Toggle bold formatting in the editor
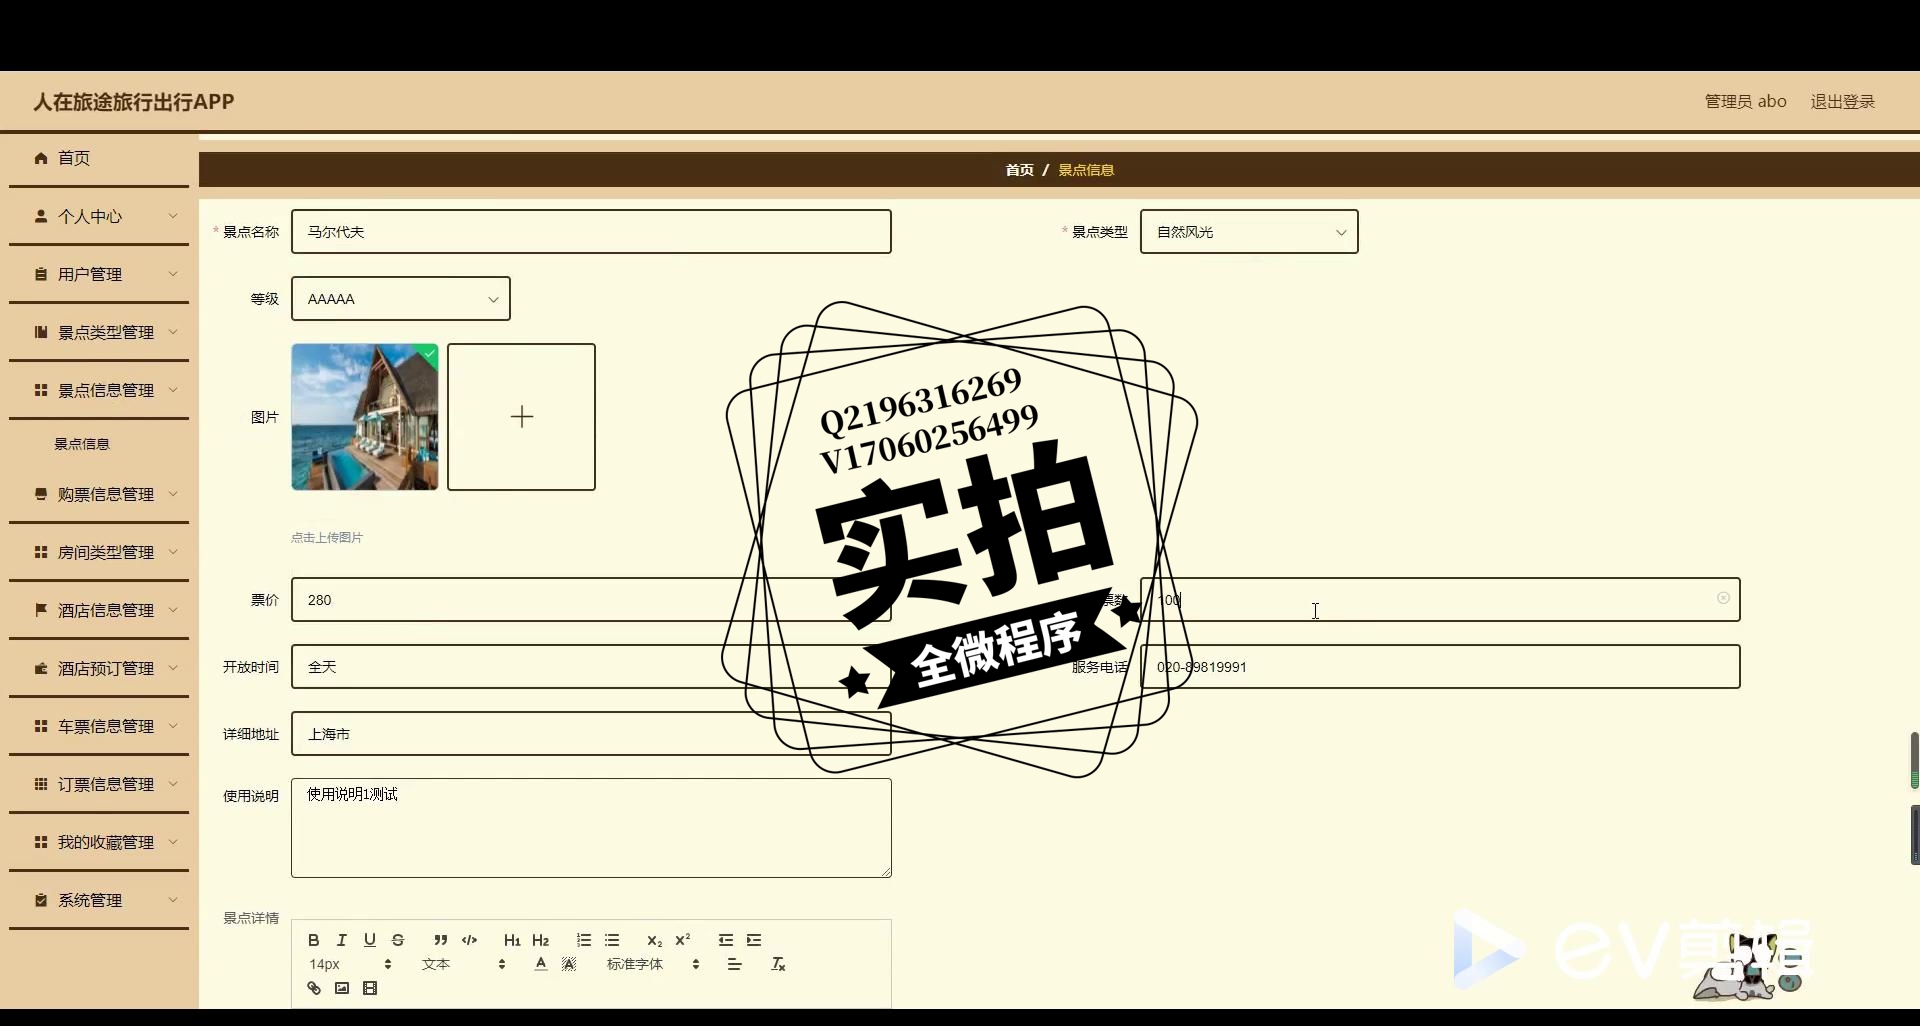The width and height of the screenshot is (1920, 1026). pyautogui.click(x=314, y=940)
